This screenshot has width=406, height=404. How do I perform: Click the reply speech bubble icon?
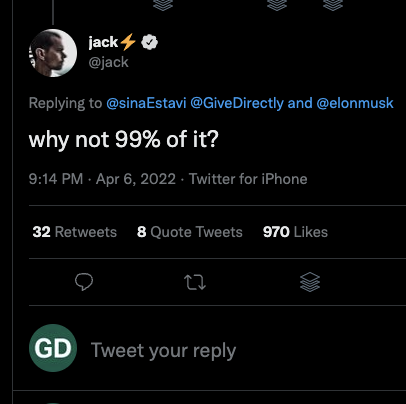coord(84,282)
